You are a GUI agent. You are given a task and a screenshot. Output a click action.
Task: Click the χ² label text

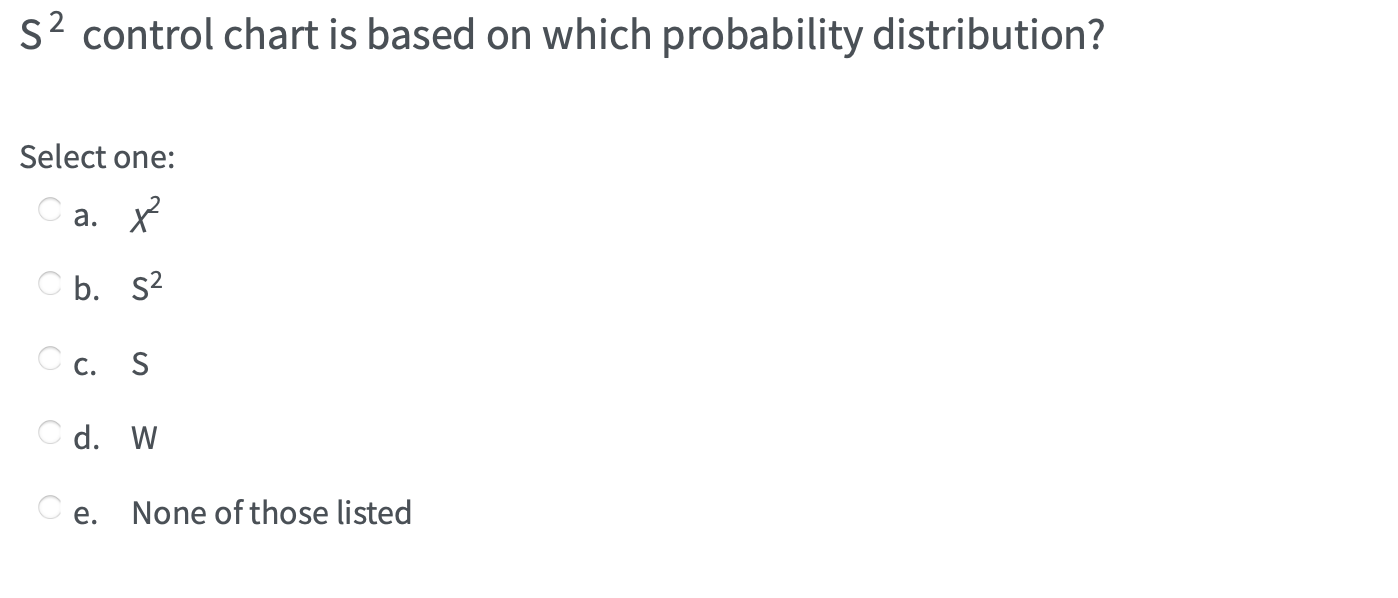tap(143, 214)
